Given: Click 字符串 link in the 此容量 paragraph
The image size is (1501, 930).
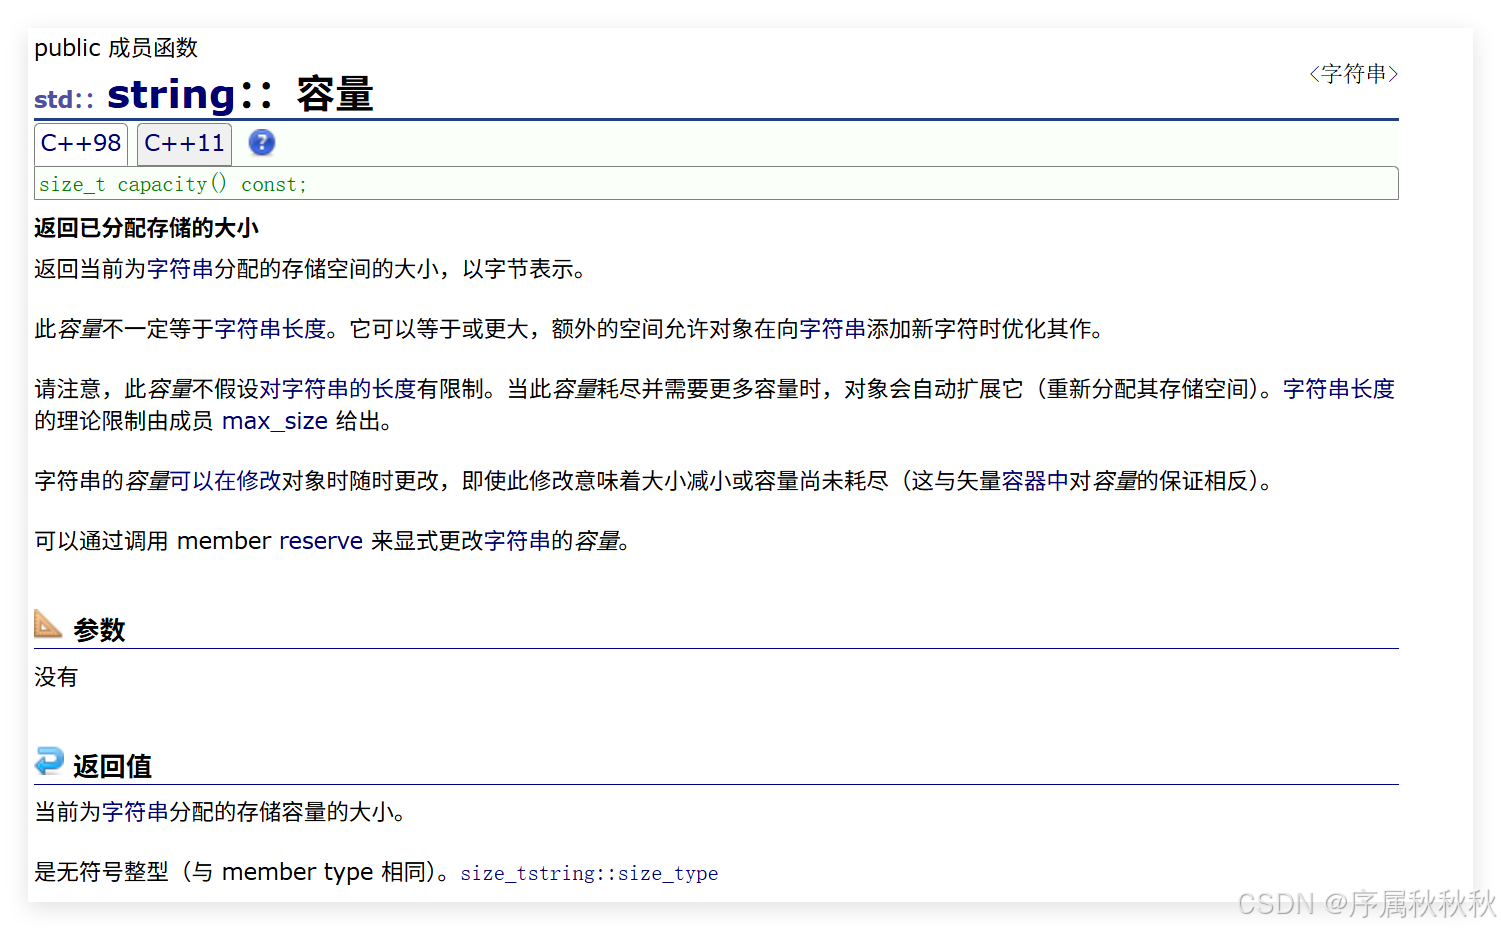Looking at the screenshot, I should (x=834, y=328).
